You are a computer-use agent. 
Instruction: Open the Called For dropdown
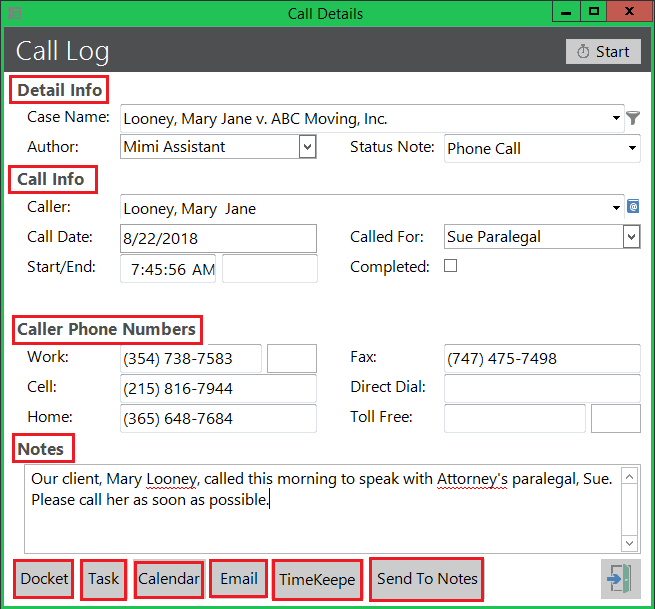(x=632, y=237)
